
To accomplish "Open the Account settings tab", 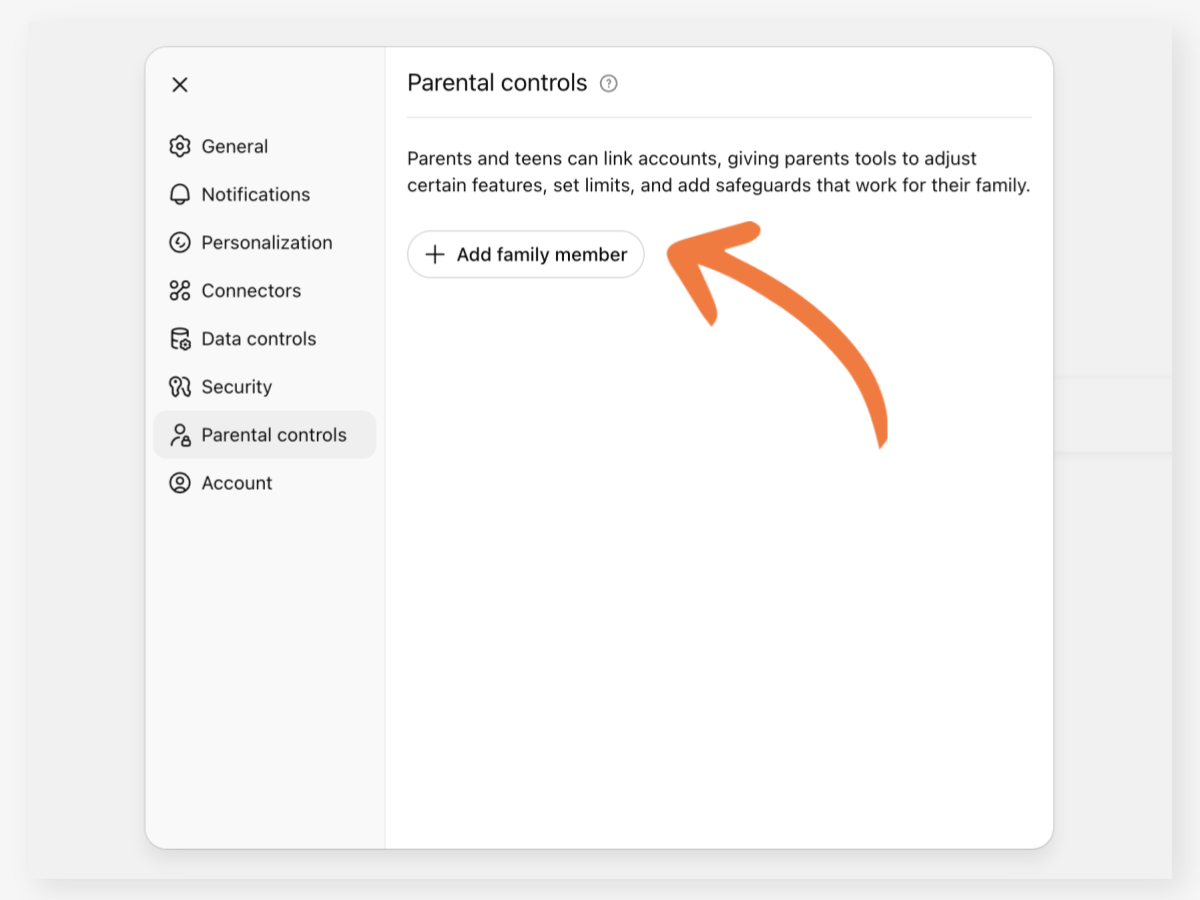I will (x=237, y=483).
